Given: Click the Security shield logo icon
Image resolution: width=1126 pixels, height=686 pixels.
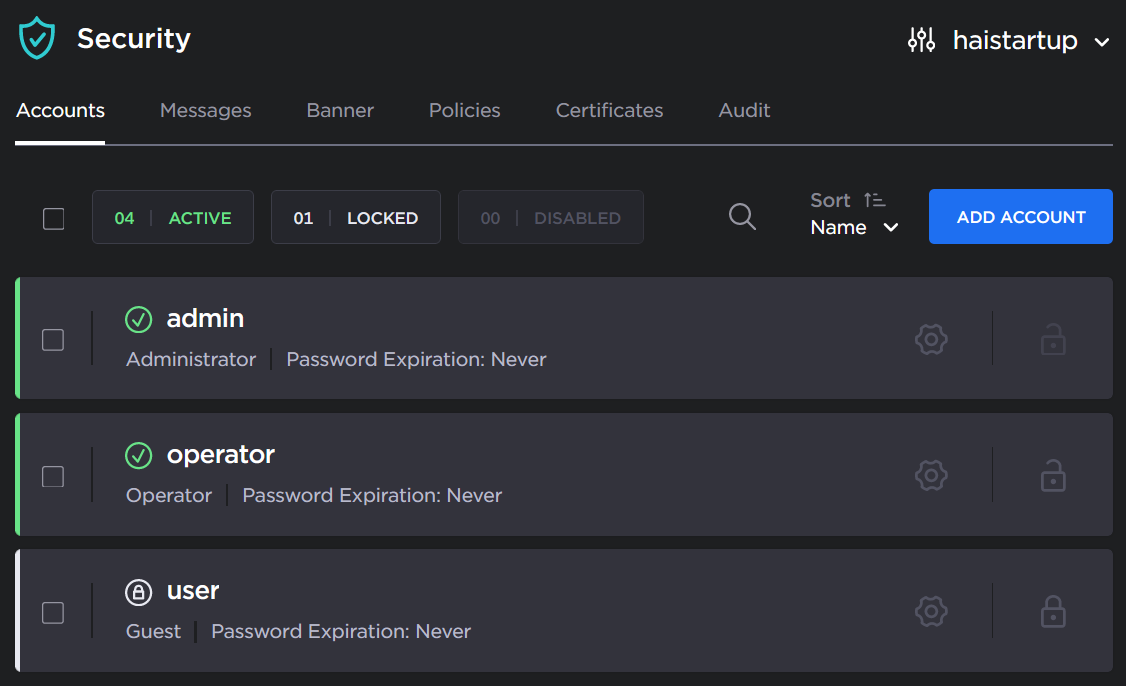Looking at the screenshot, I should click(38, 39).
